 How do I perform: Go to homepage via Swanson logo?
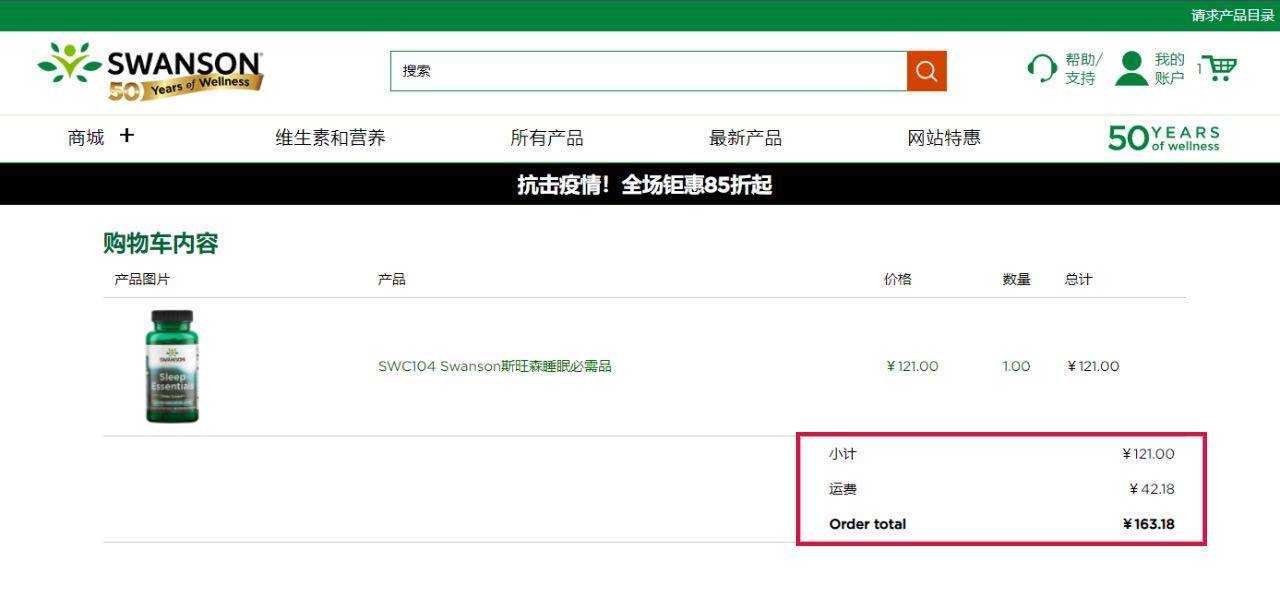point(151,71)
